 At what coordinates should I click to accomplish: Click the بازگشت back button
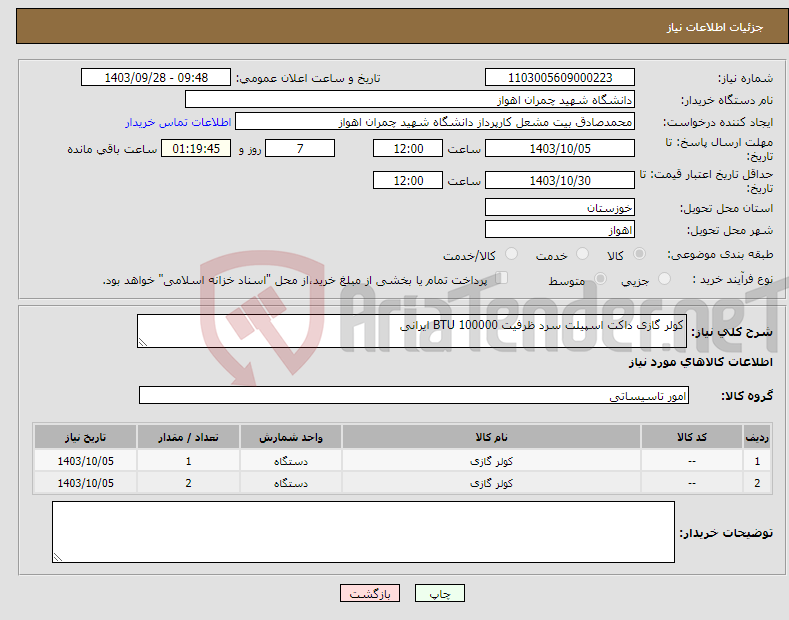370,594
